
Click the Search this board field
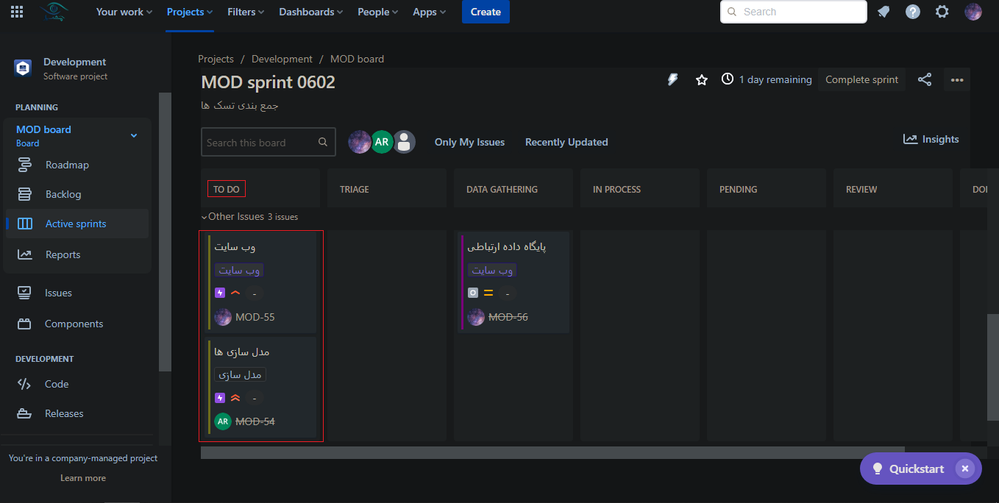[x=268, y=142]
